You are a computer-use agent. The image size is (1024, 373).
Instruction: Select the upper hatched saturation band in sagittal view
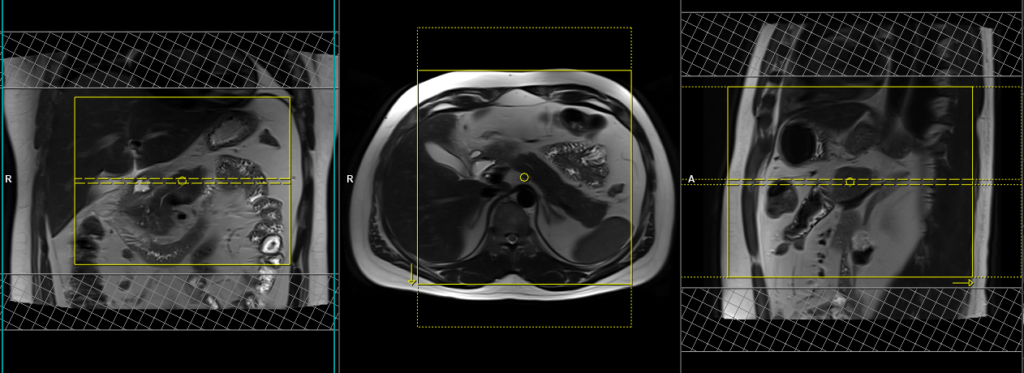852,44
